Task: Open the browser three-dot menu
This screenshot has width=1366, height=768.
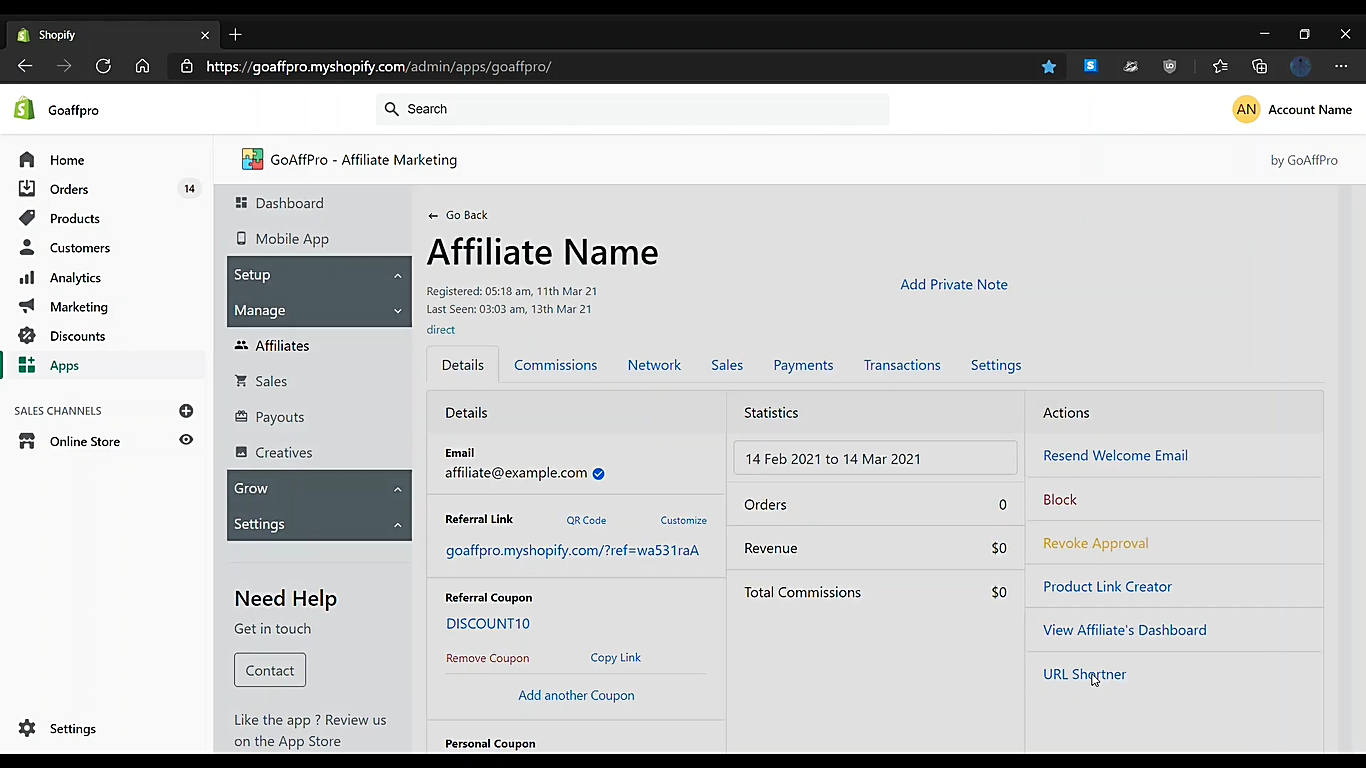Action: pos(1341,66)
